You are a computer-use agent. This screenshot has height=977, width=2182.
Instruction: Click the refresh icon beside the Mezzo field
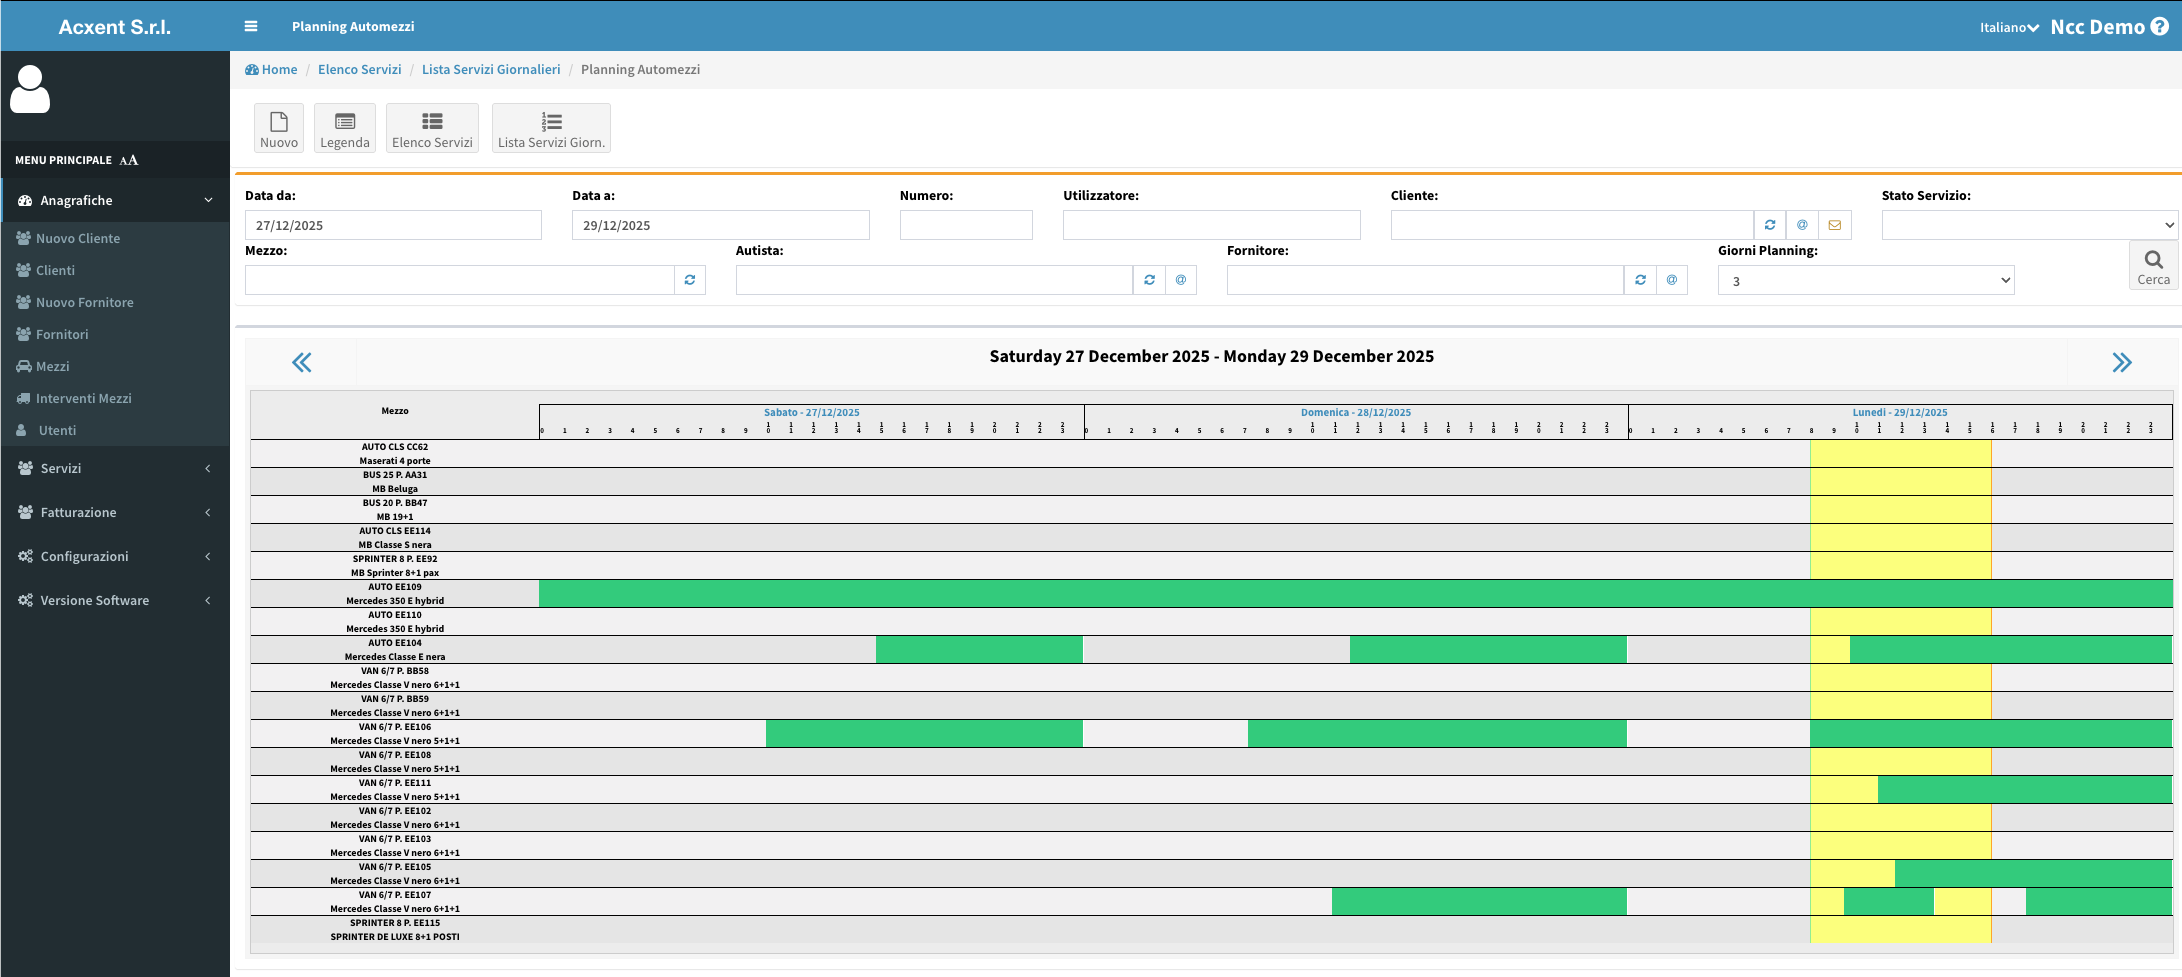(x=690, y=280)
